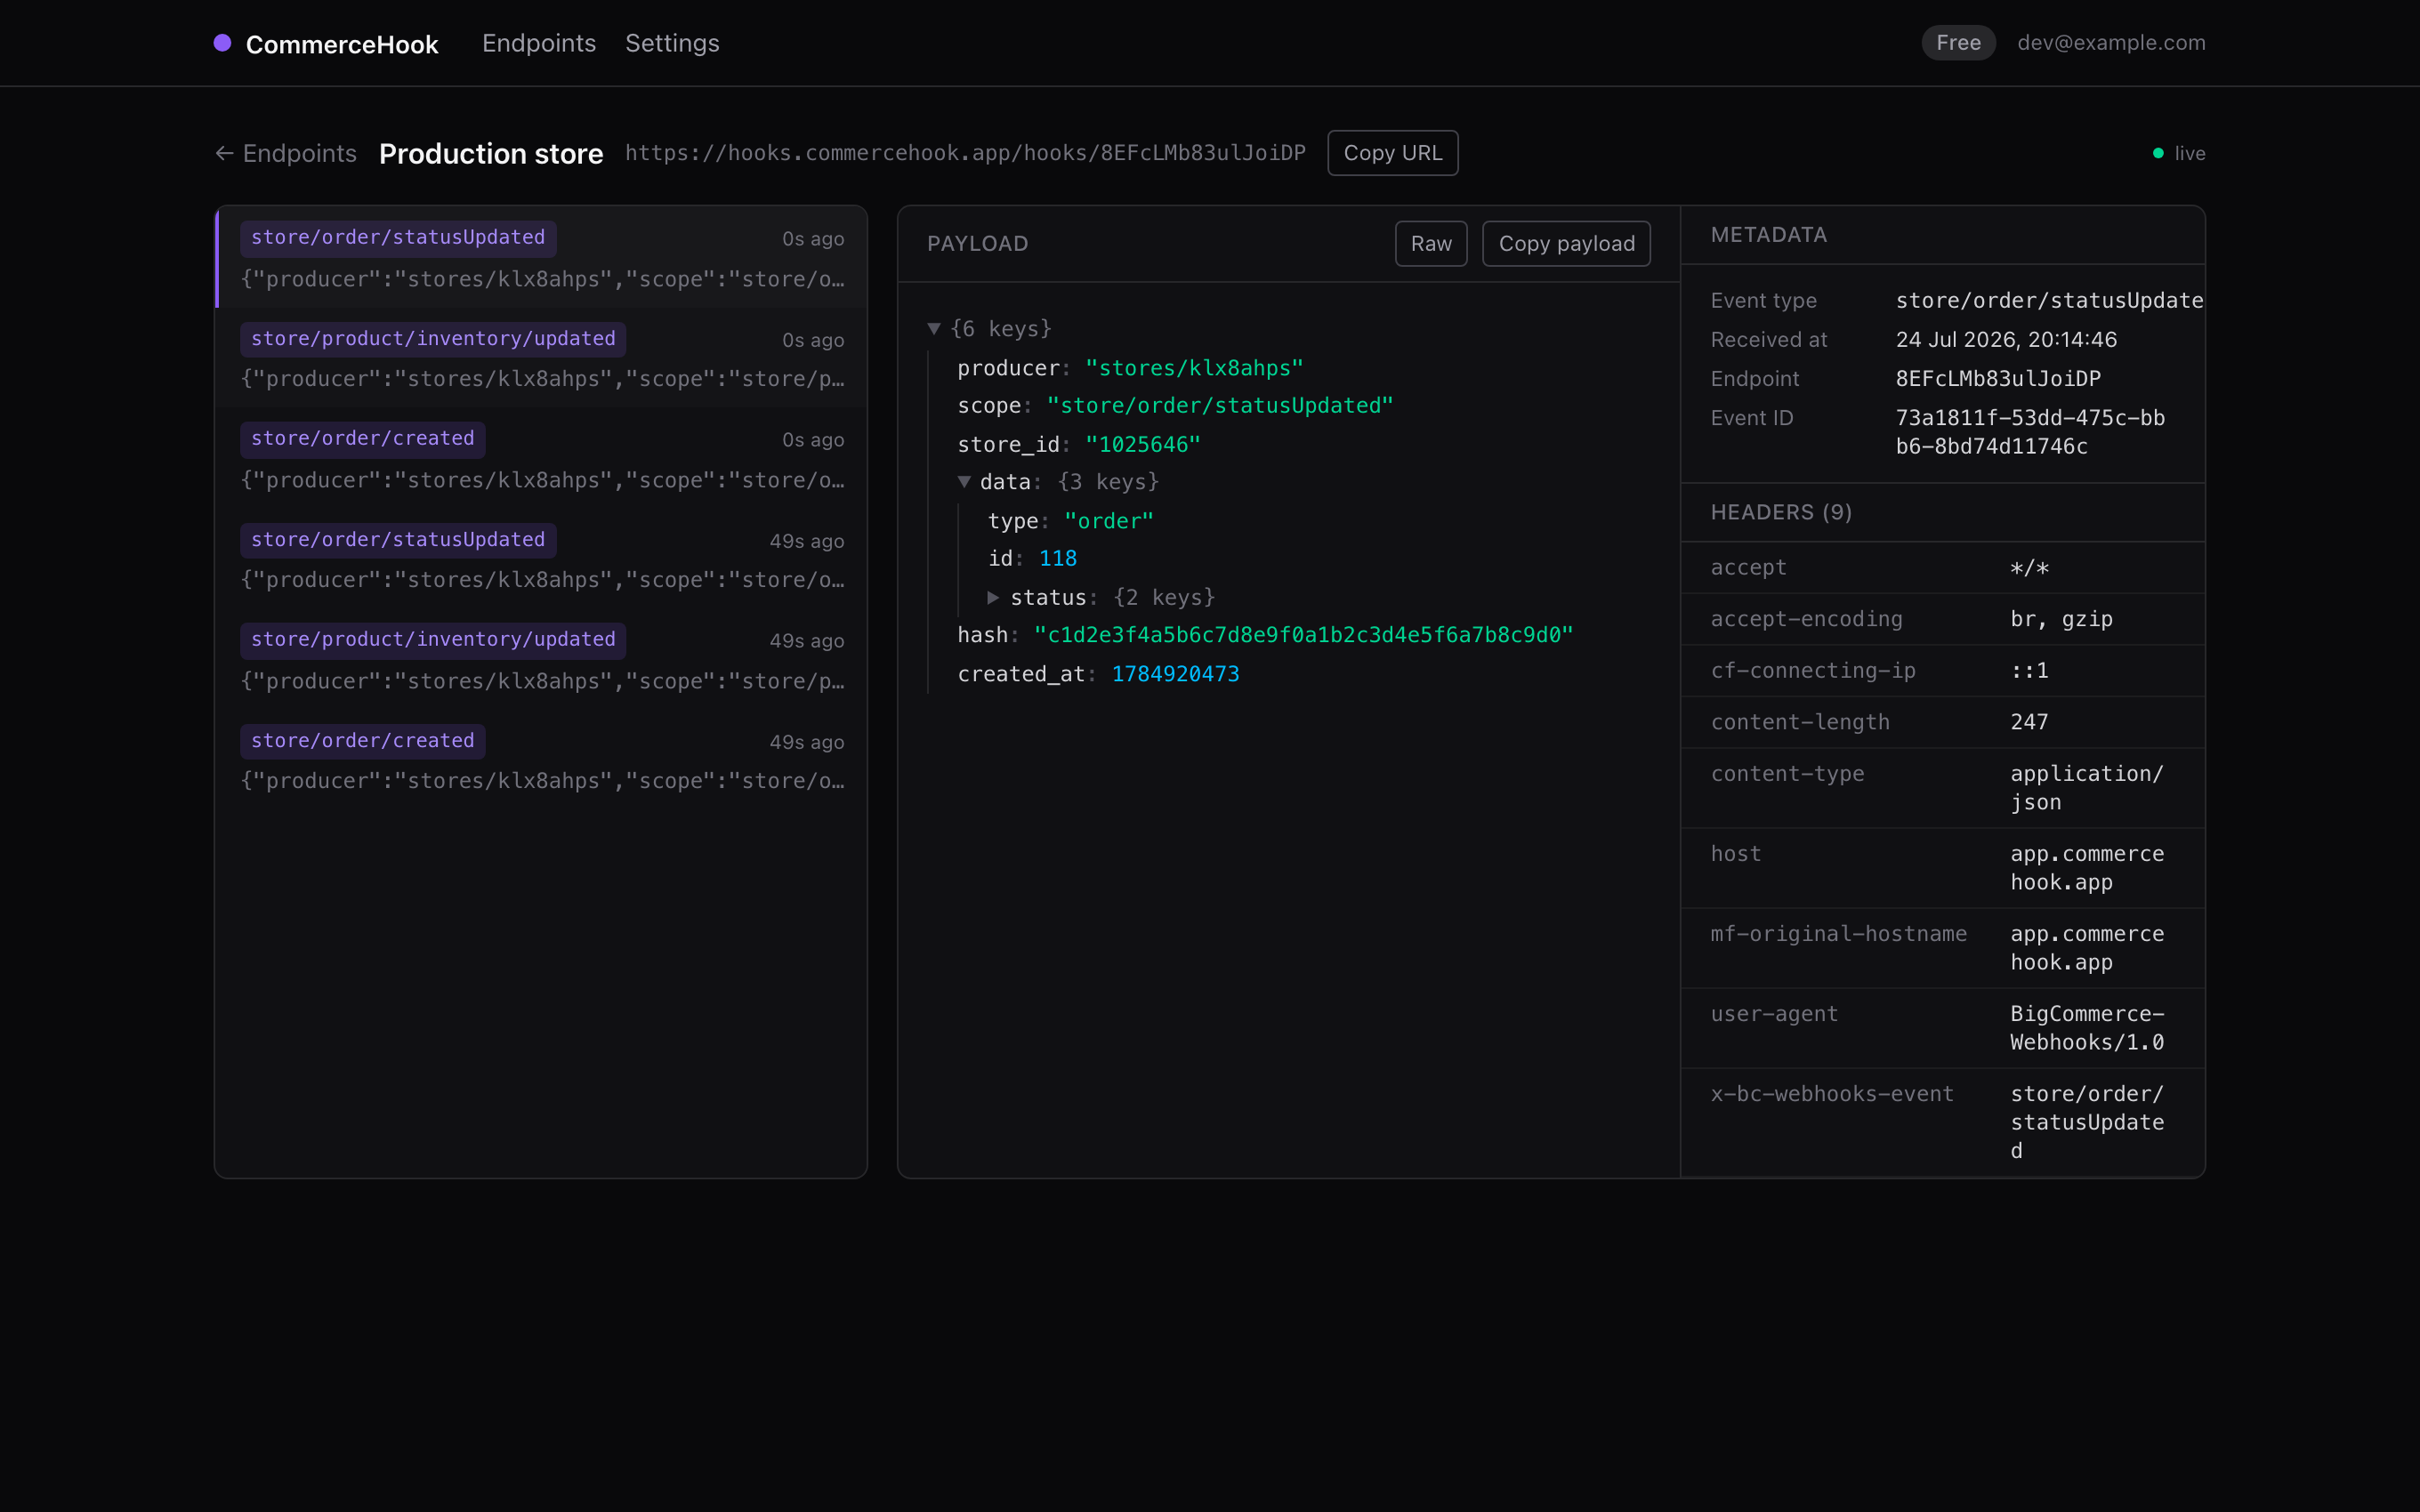The width and height of the screenshot is (2420, 1512).
Task: Click the cf-connecting-ip value ::1
Action: [2029, 671]
